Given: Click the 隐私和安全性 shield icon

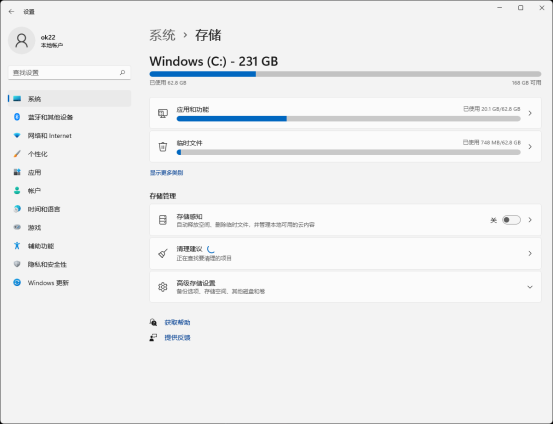Looking at the screenshot, I should click(17, 264).
